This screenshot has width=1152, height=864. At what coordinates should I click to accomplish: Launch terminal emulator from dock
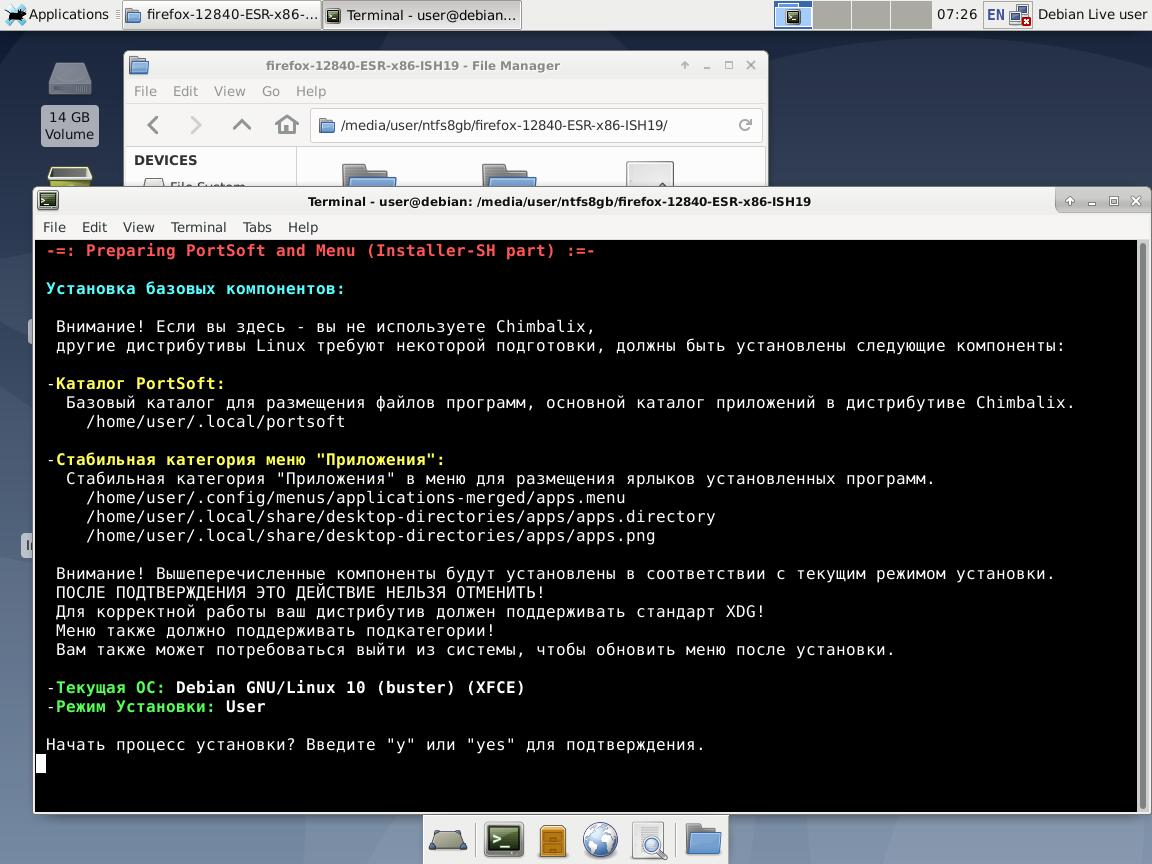504,840
